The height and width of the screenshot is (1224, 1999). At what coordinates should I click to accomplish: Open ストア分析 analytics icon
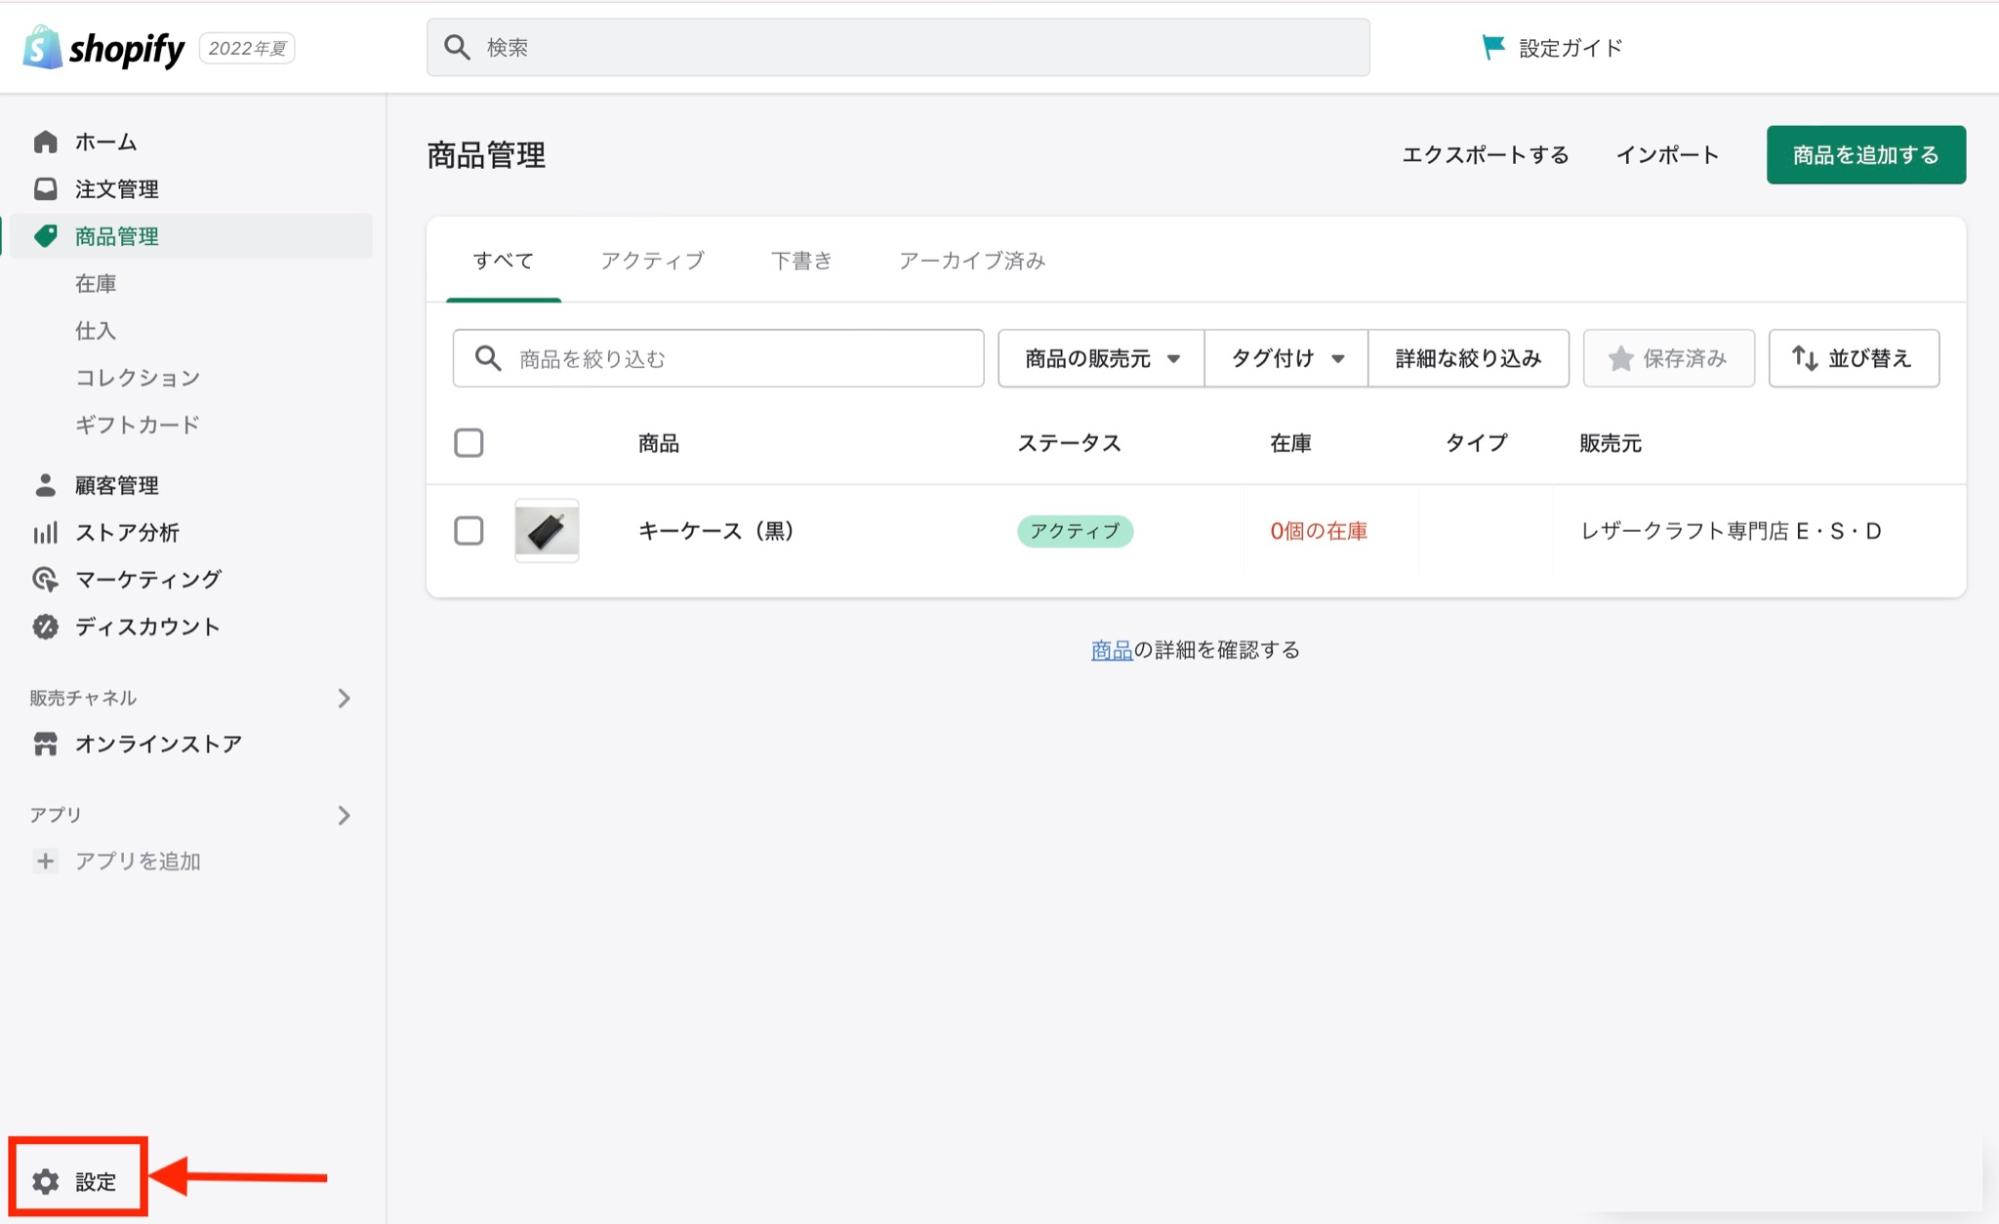coord(44,532)
